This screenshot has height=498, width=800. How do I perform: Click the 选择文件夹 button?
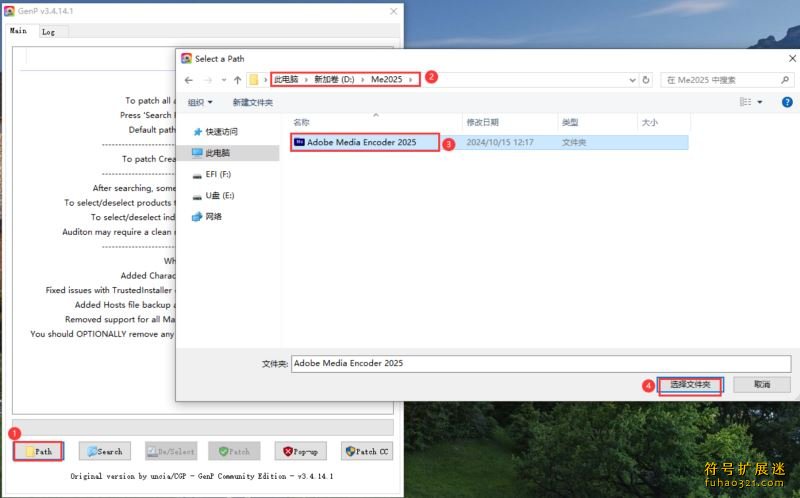click(x=690, y=384)
